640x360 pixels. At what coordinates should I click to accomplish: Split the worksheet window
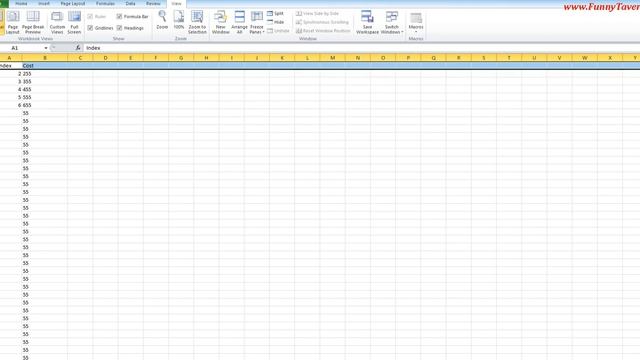(276, 13)
